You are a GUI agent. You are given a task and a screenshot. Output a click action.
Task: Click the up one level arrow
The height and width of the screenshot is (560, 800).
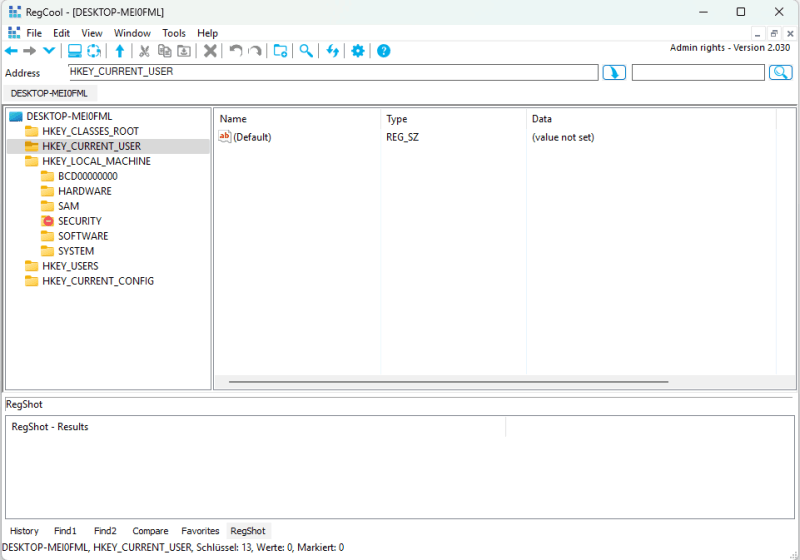tap(120, 51)
